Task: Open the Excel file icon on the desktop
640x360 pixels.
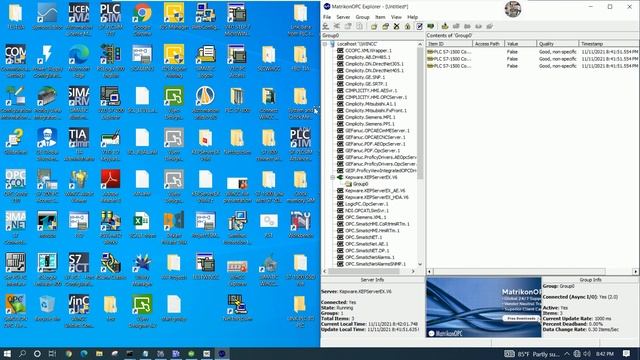Action: pyautogui.click(x=142, y=224)
